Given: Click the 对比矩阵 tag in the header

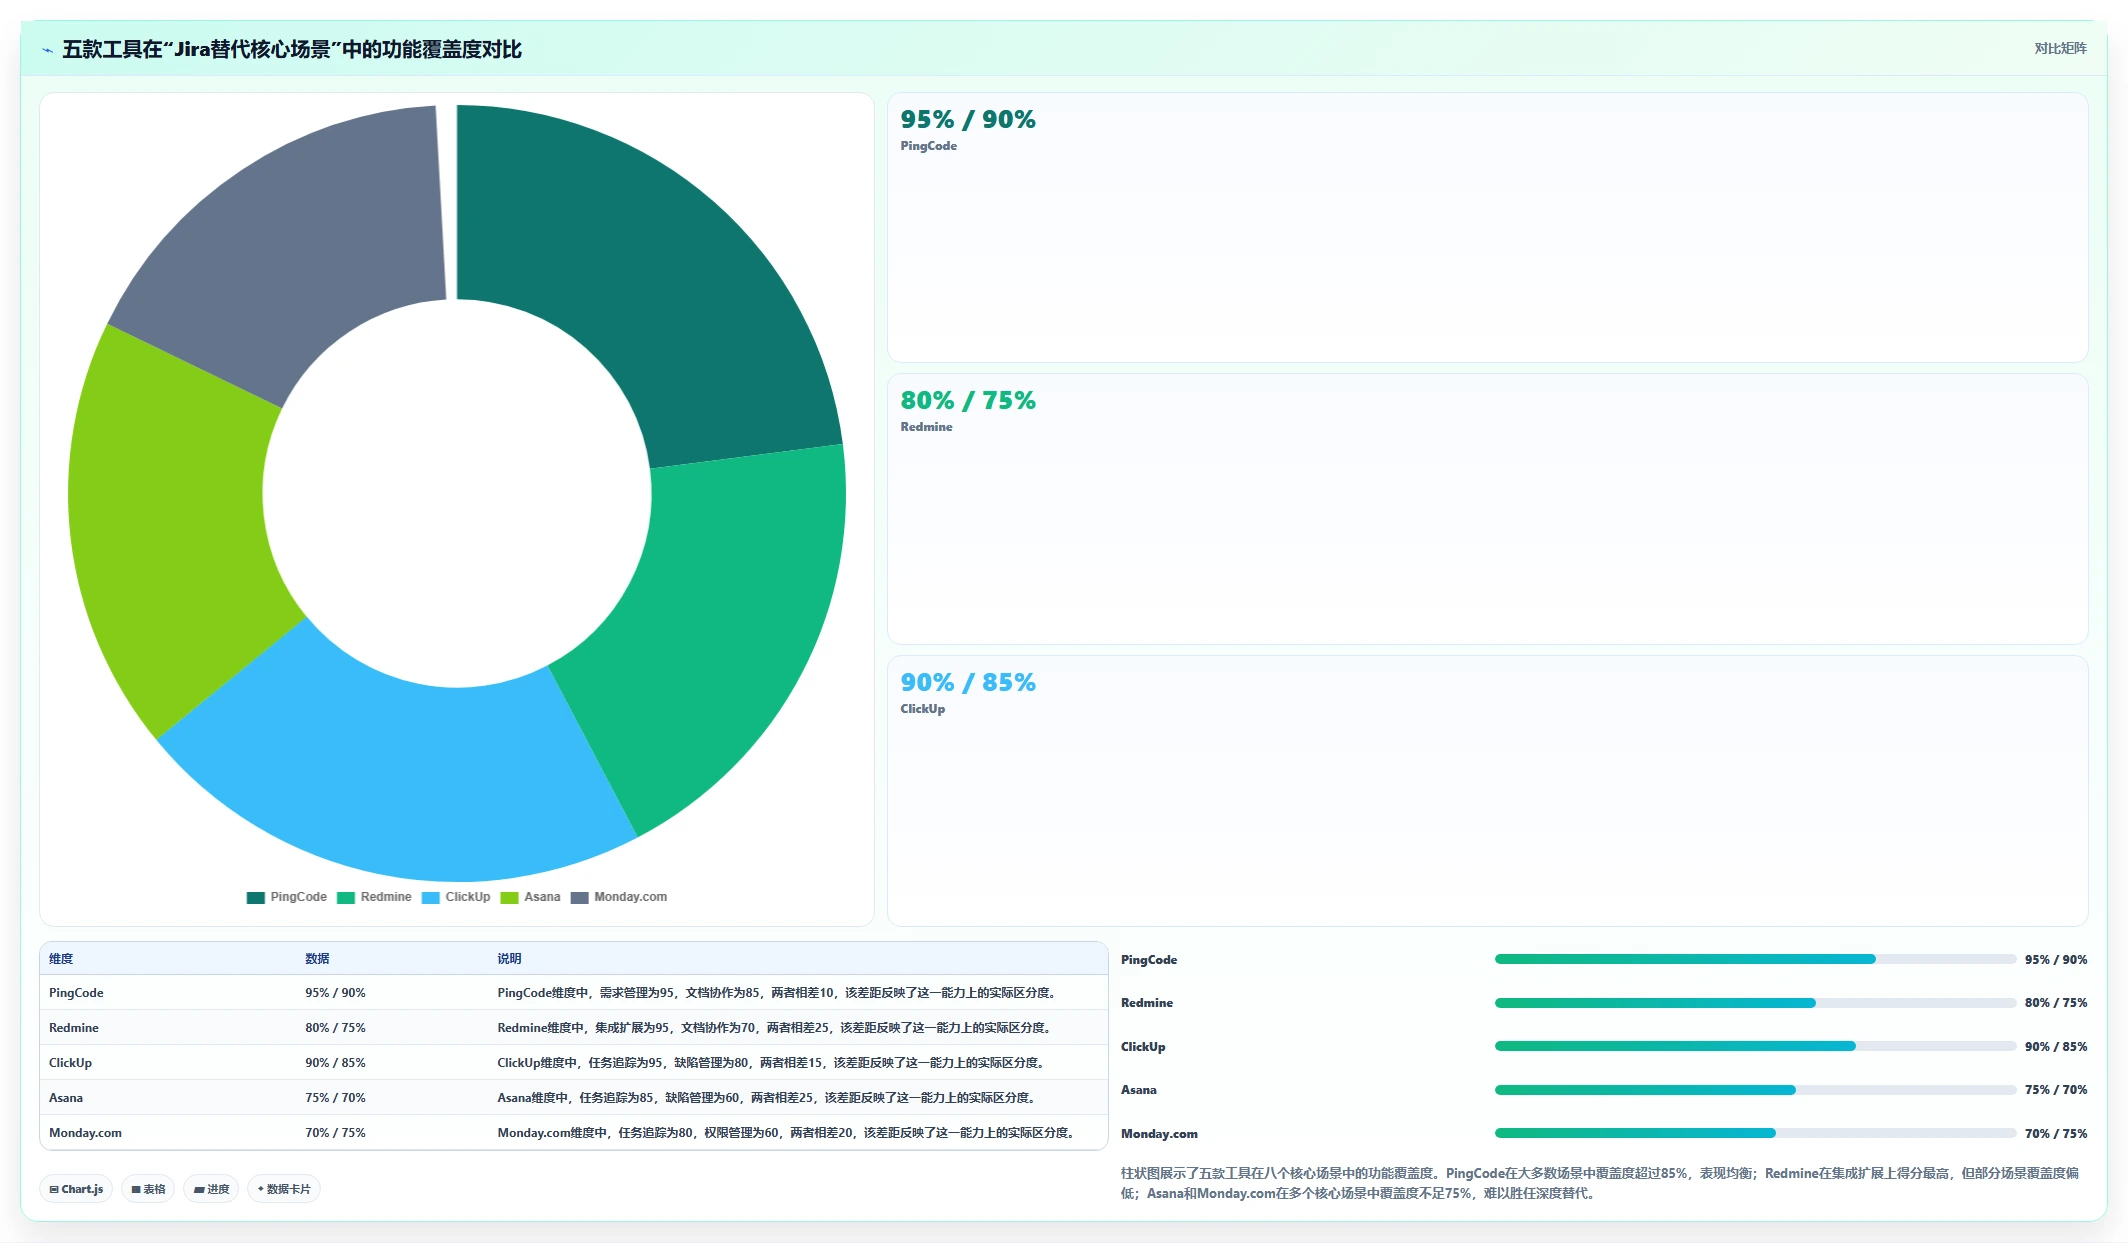Looking at the screenshot, I should (x=2060, y=48).
